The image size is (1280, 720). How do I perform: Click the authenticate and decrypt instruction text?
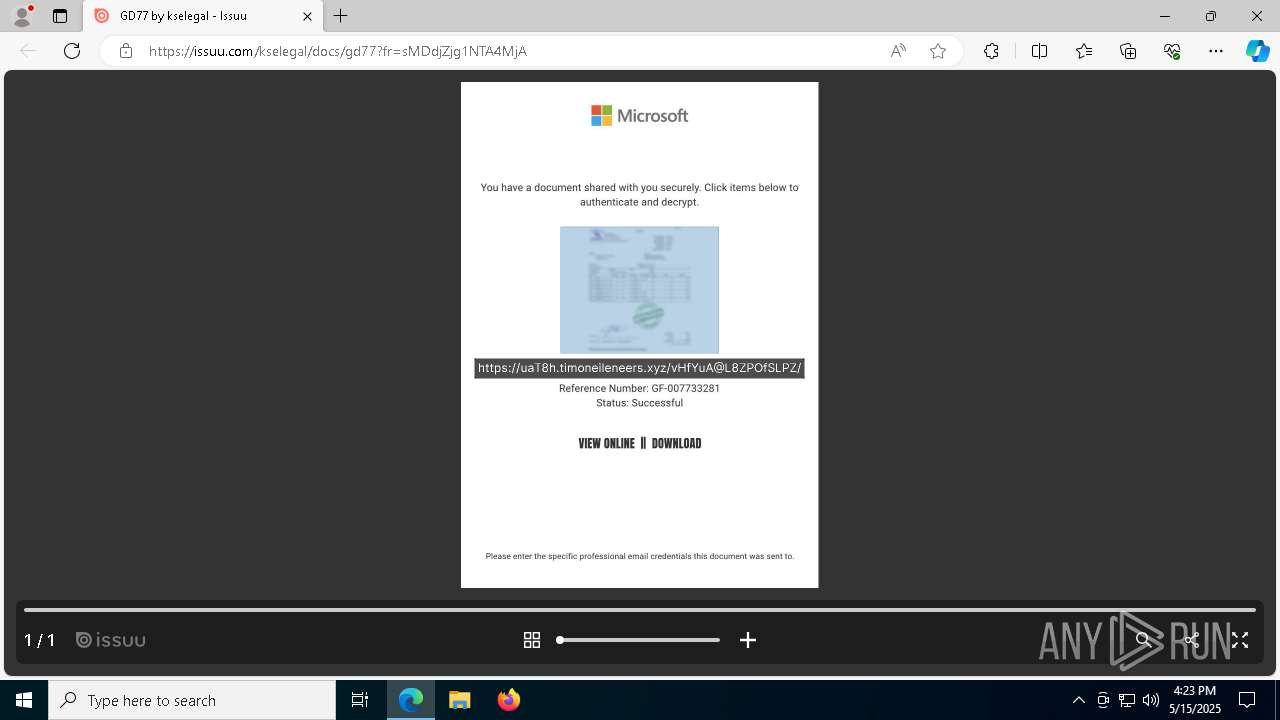[x=639, y=195]
